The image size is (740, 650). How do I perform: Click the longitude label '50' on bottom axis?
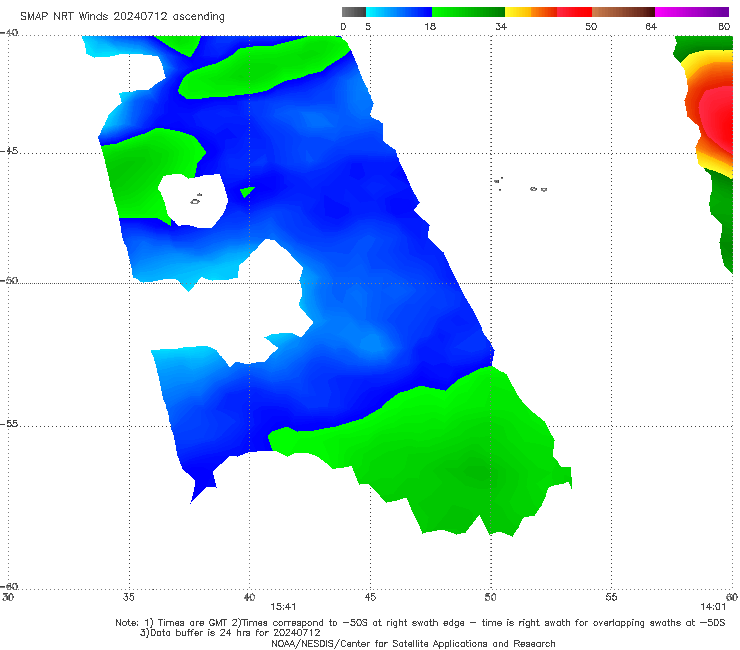(491, 598)
